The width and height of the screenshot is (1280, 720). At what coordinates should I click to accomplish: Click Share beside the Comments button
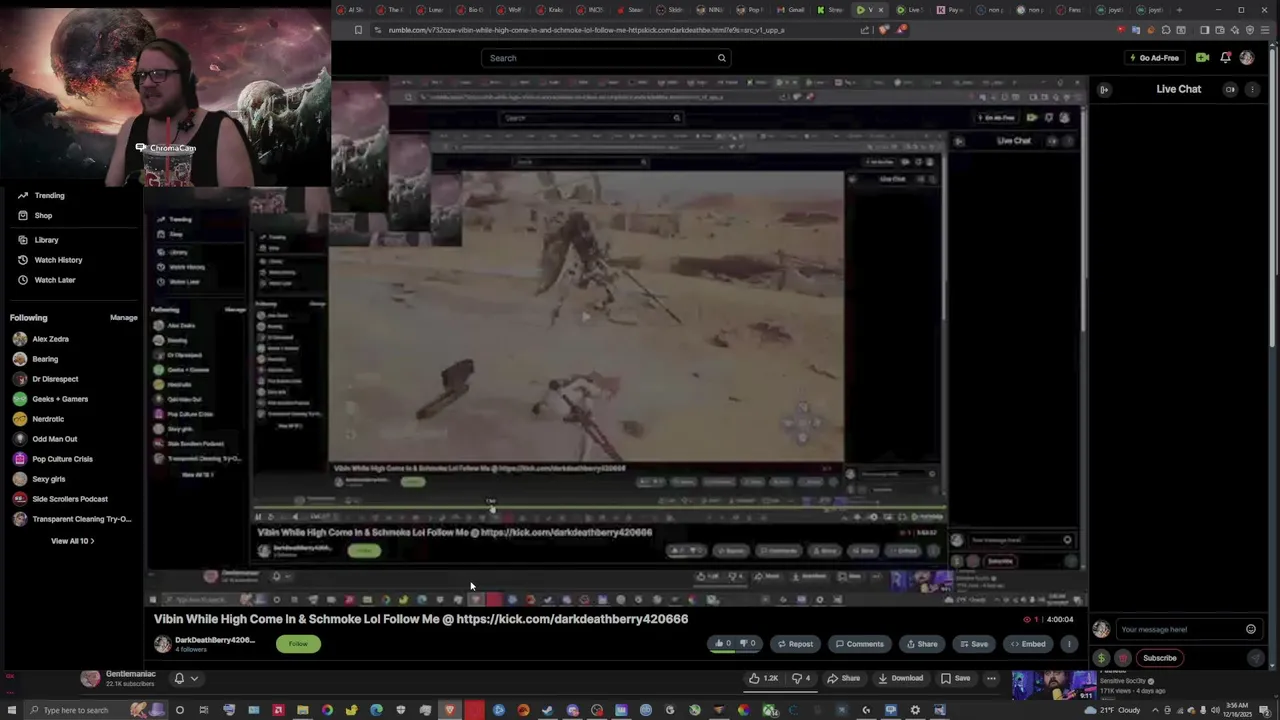pos(921,644)
